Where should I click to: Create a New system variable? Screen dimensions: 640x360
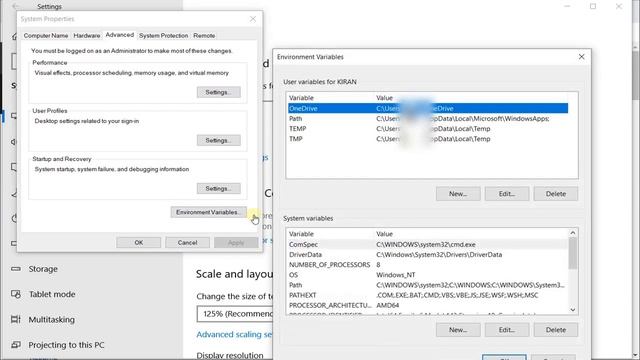[x=458, y=330]
